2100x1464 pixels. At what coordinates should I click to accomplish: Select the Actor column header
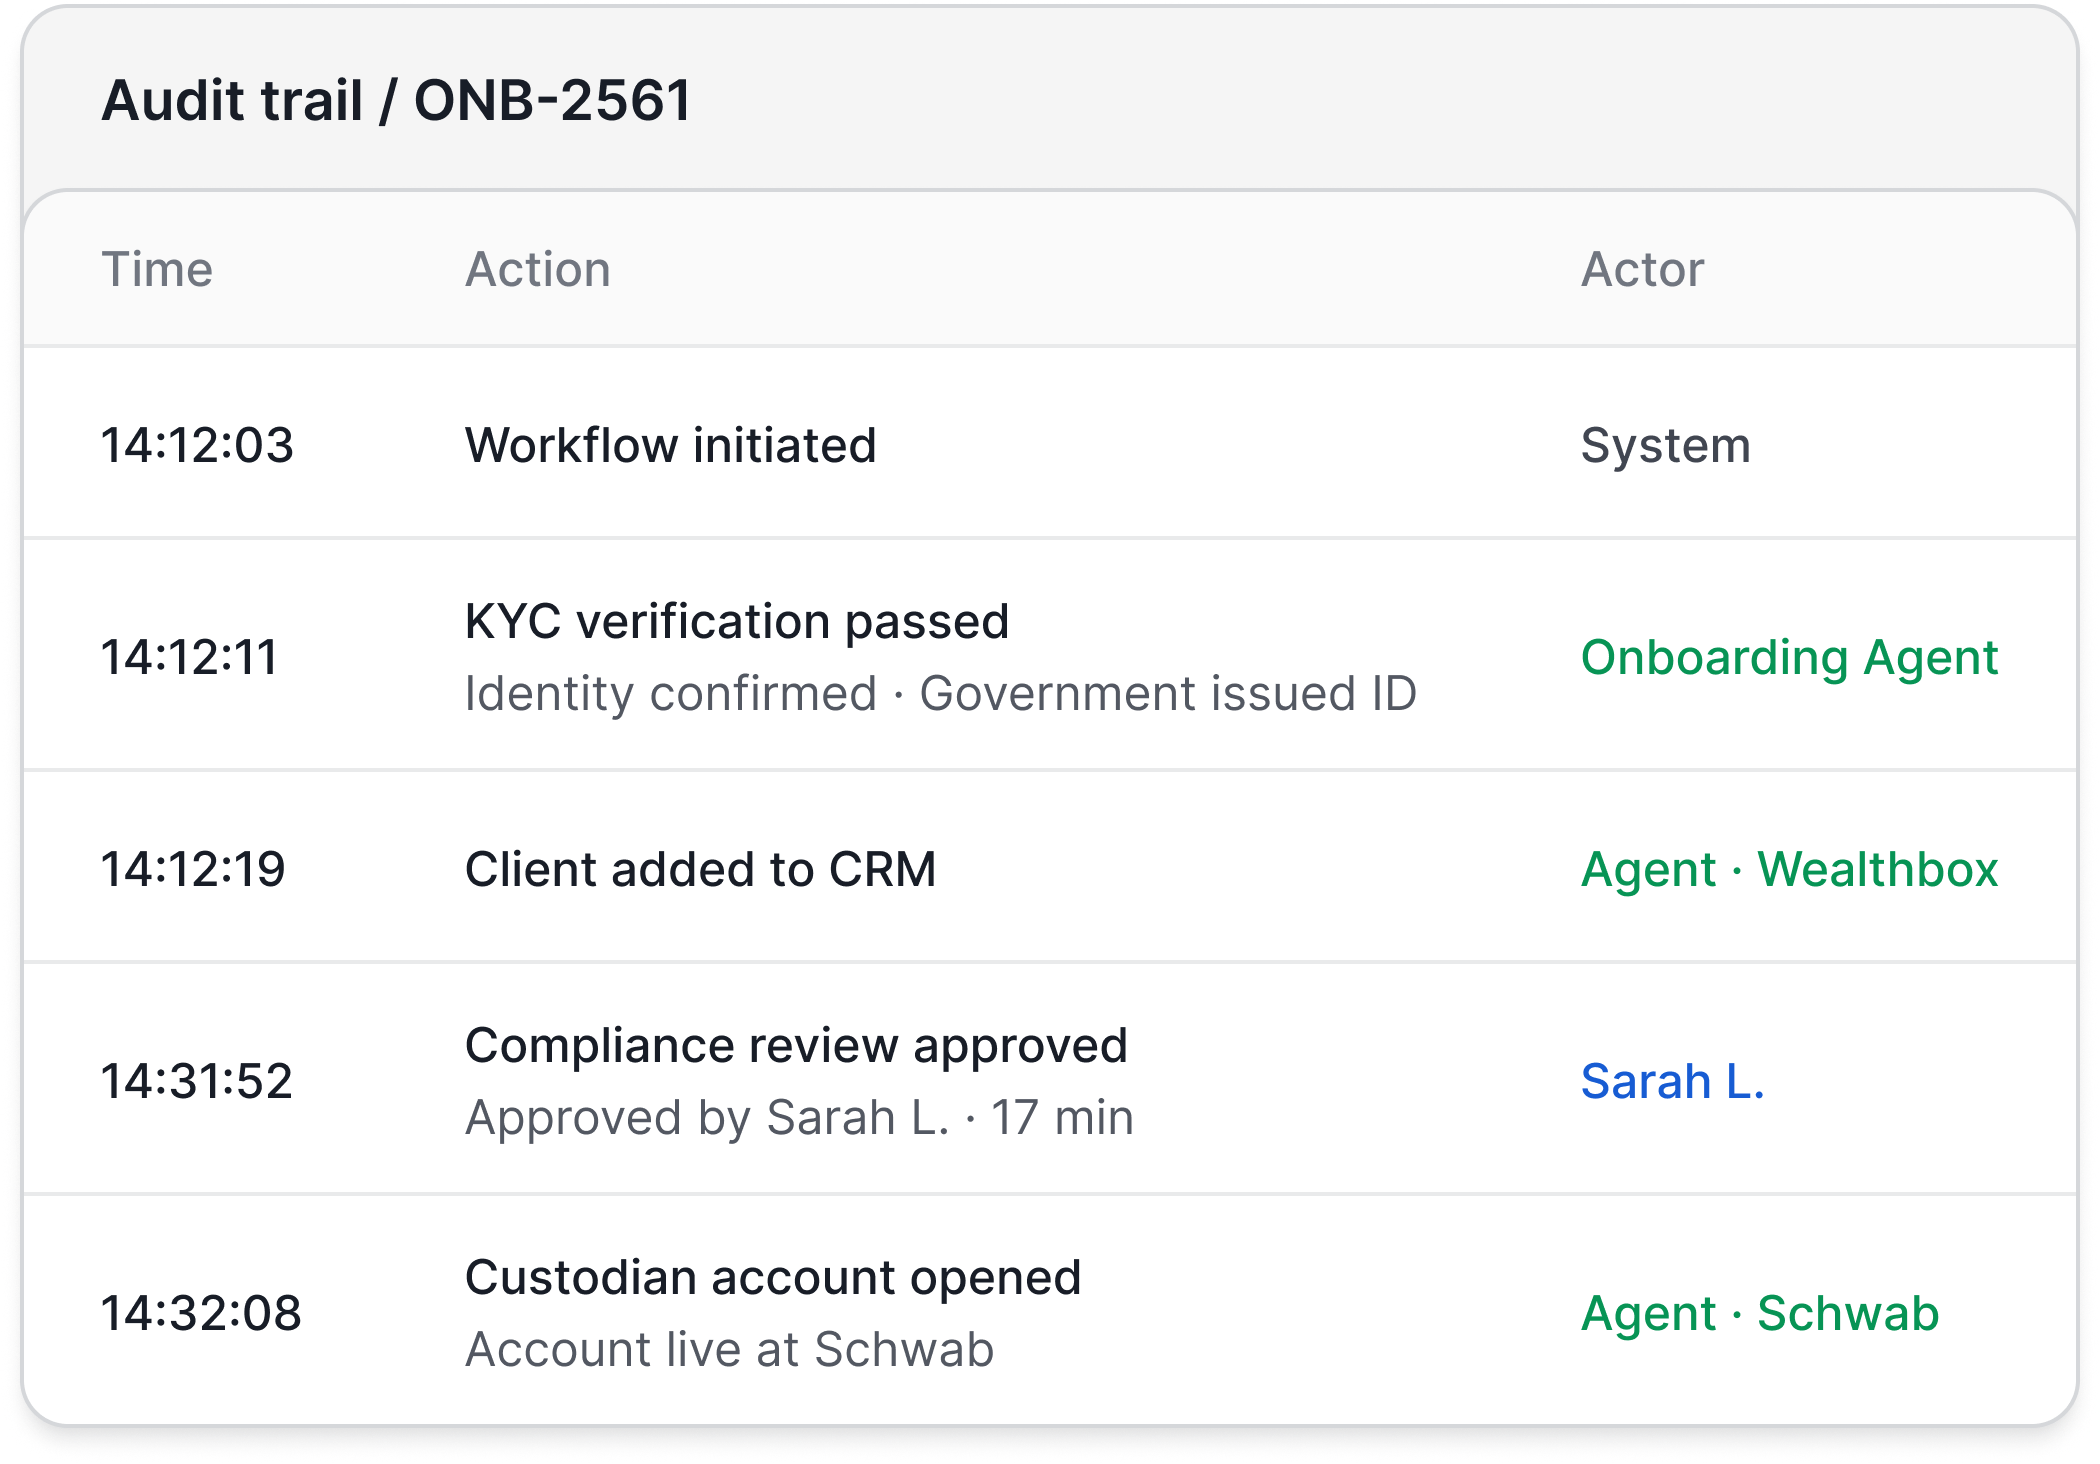click(x=1642, y=270)
